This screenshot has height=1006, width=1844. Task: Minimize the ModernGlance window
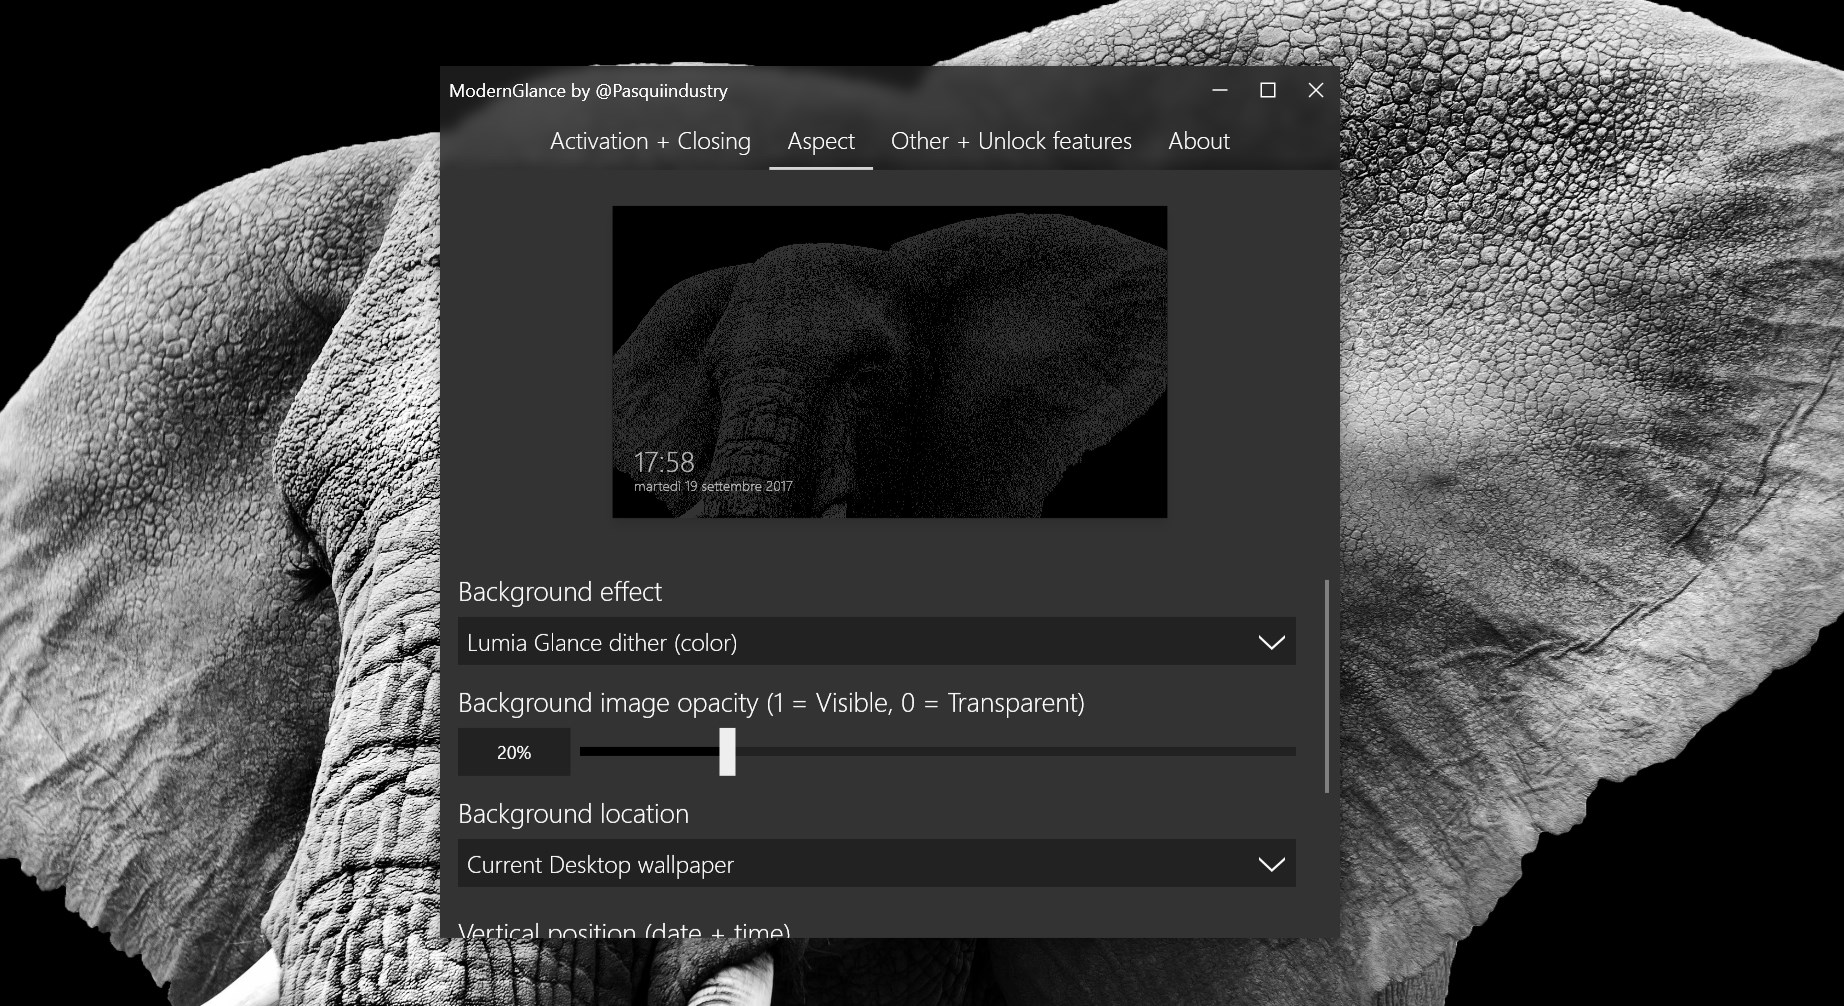tap(1220, 90)
